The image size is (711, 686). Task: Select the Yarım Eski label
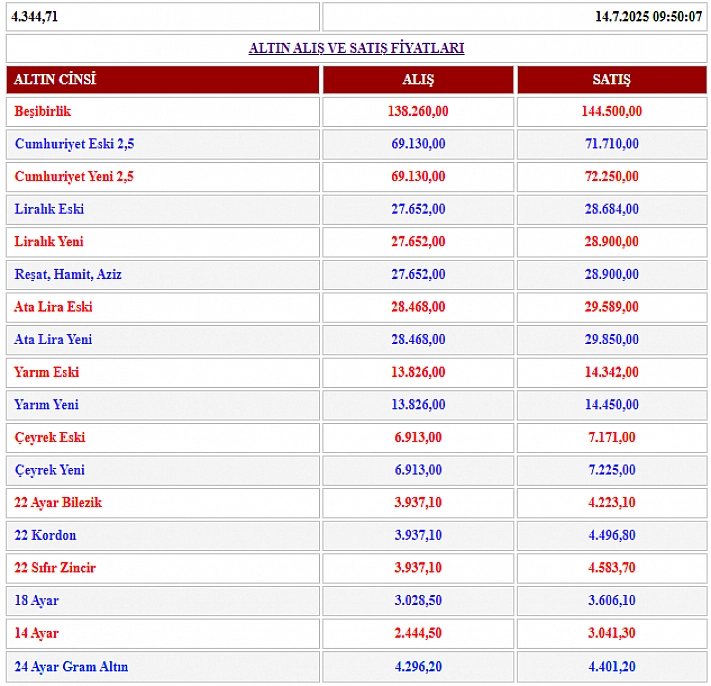pyautogui.click(x=47, y=373)
